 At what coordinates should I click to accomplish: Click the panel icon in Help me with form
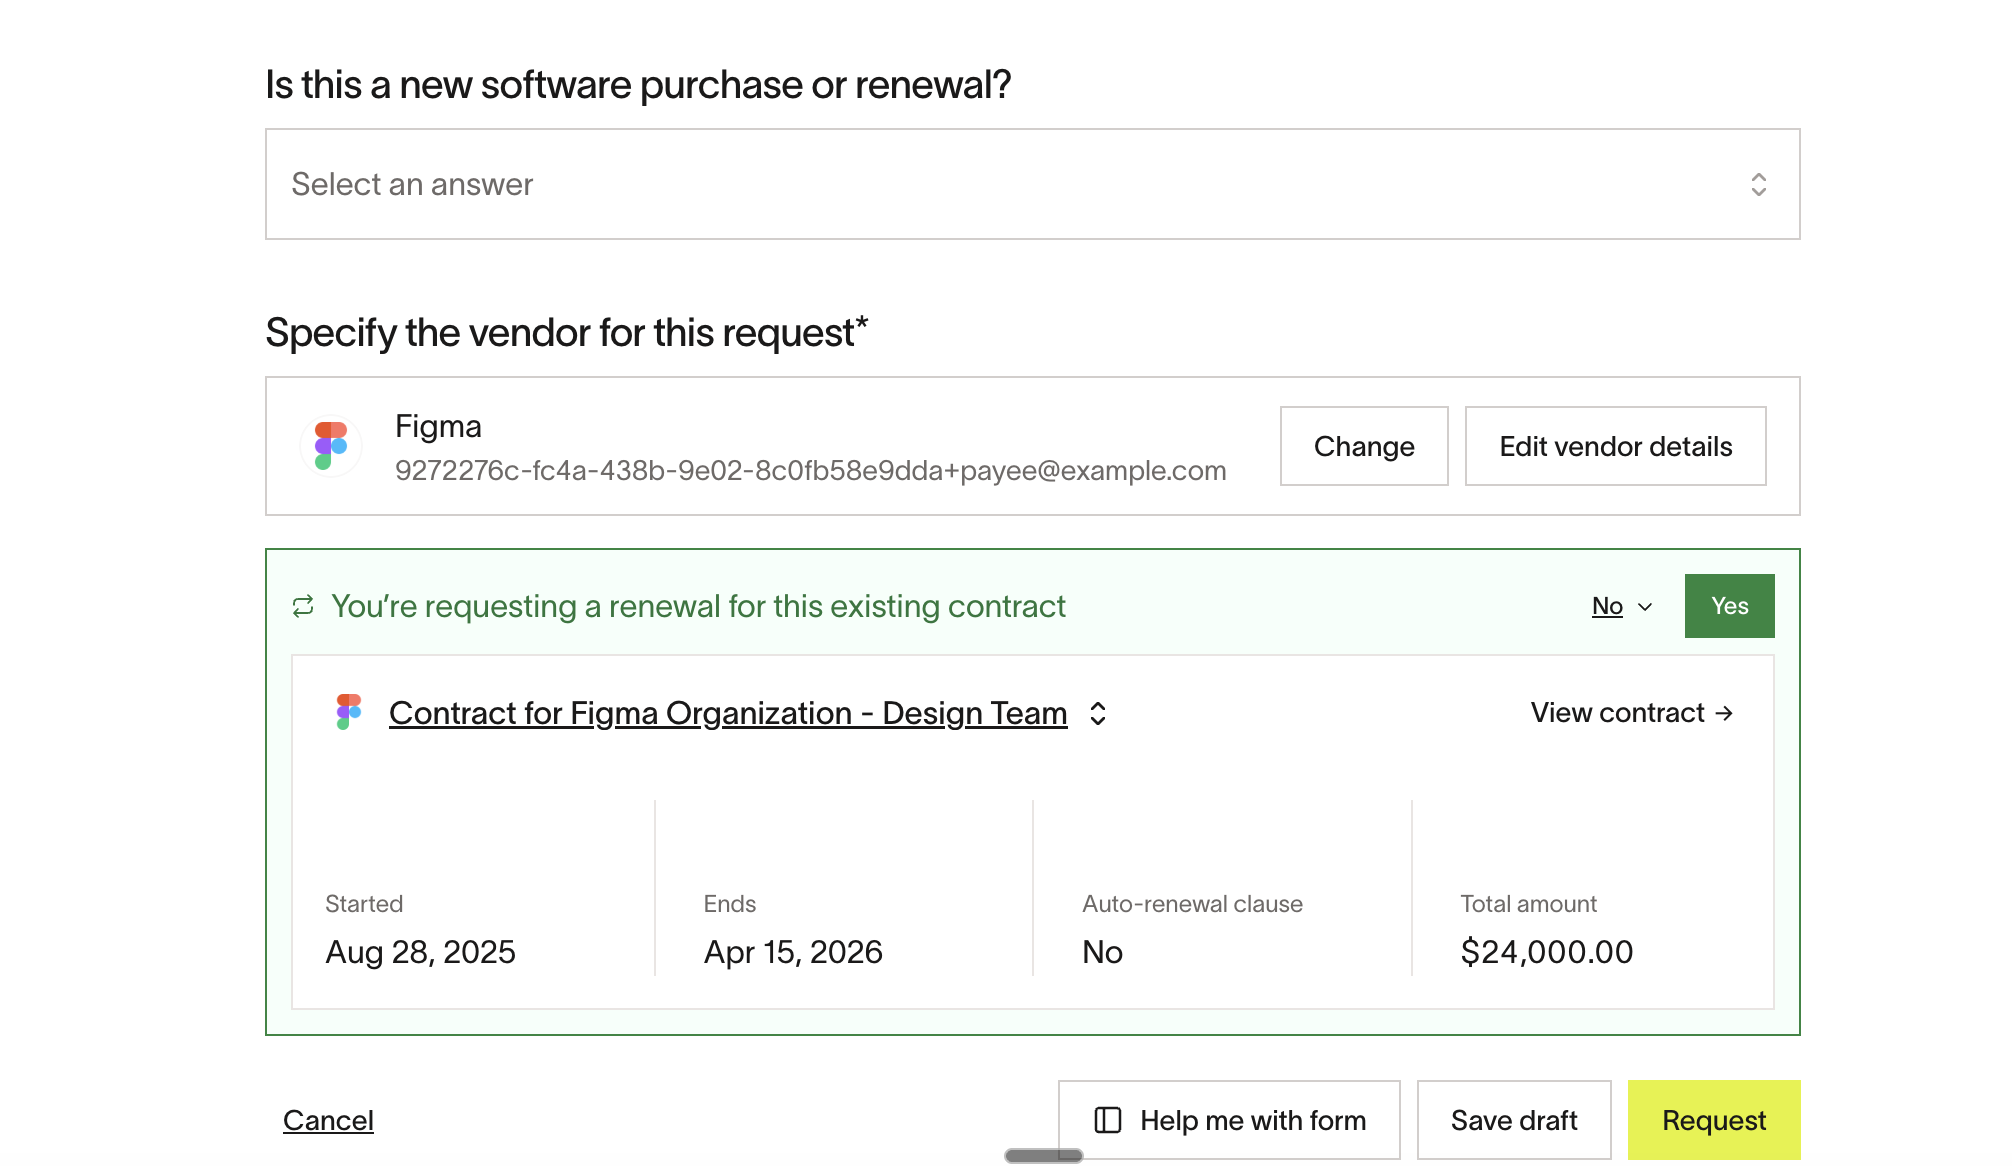1108,1120
